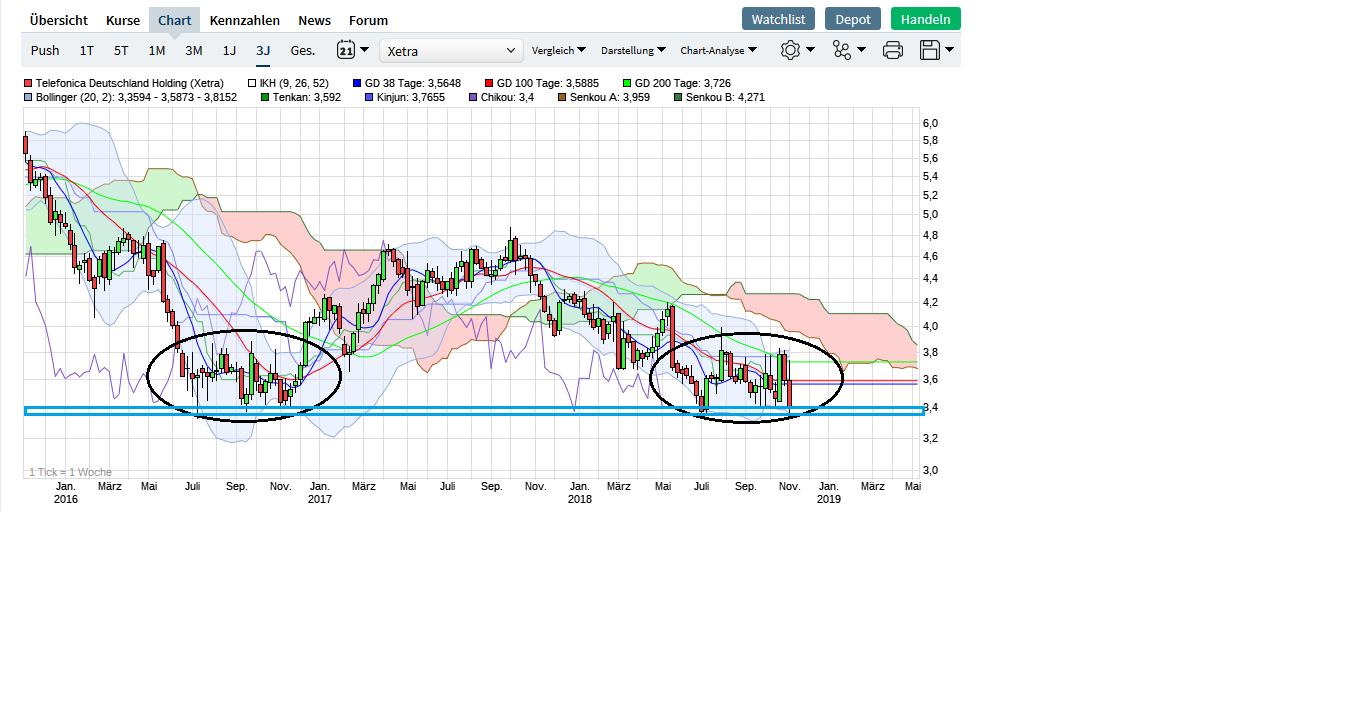Activate the Push live update mode
Image resolution: width=1366 pixels, height=728 pixels.
coord(45,50)
